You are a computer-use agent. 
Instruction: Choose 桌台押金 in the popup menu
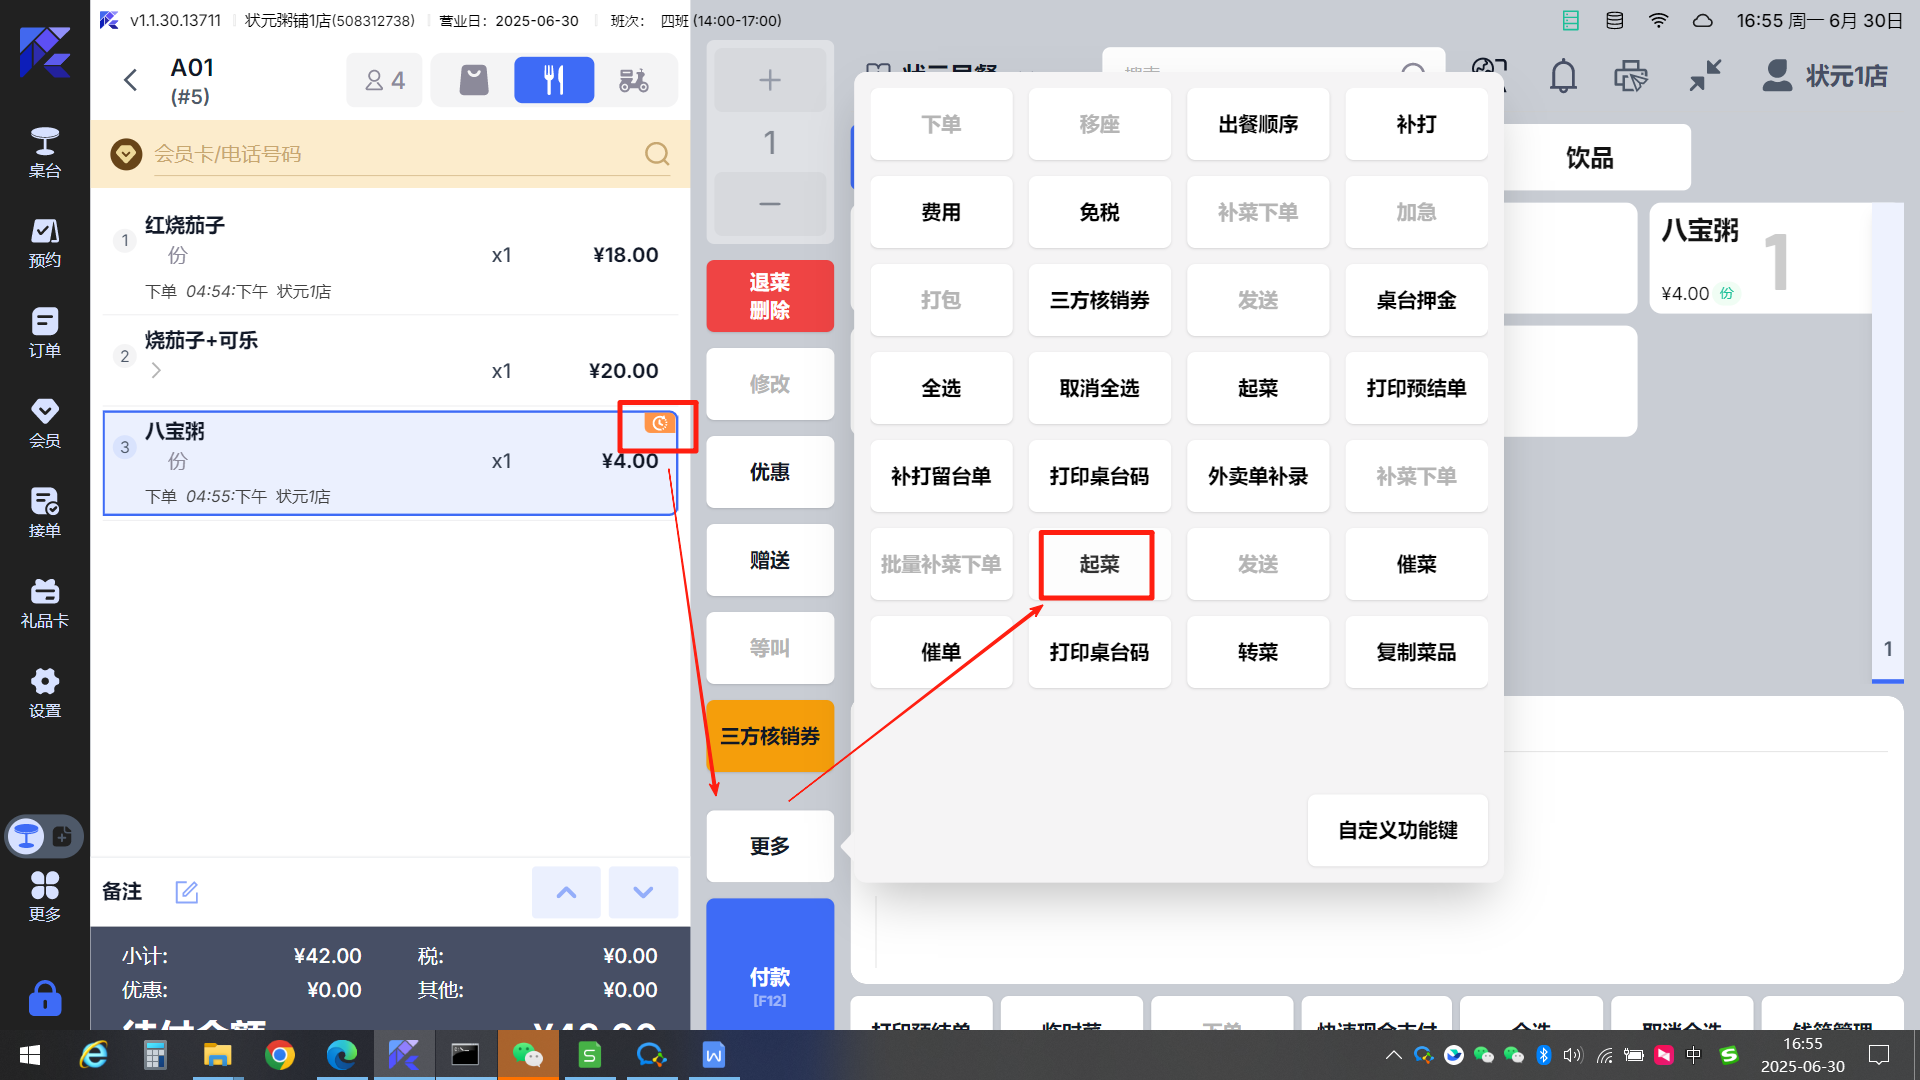click(1416, 300)
